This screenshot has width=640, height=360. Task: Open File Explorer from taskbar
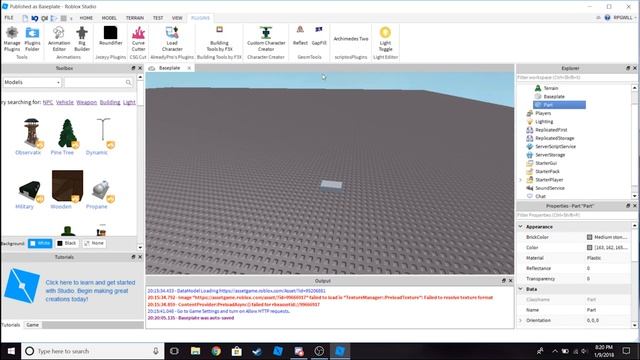(x=195, y=351)
